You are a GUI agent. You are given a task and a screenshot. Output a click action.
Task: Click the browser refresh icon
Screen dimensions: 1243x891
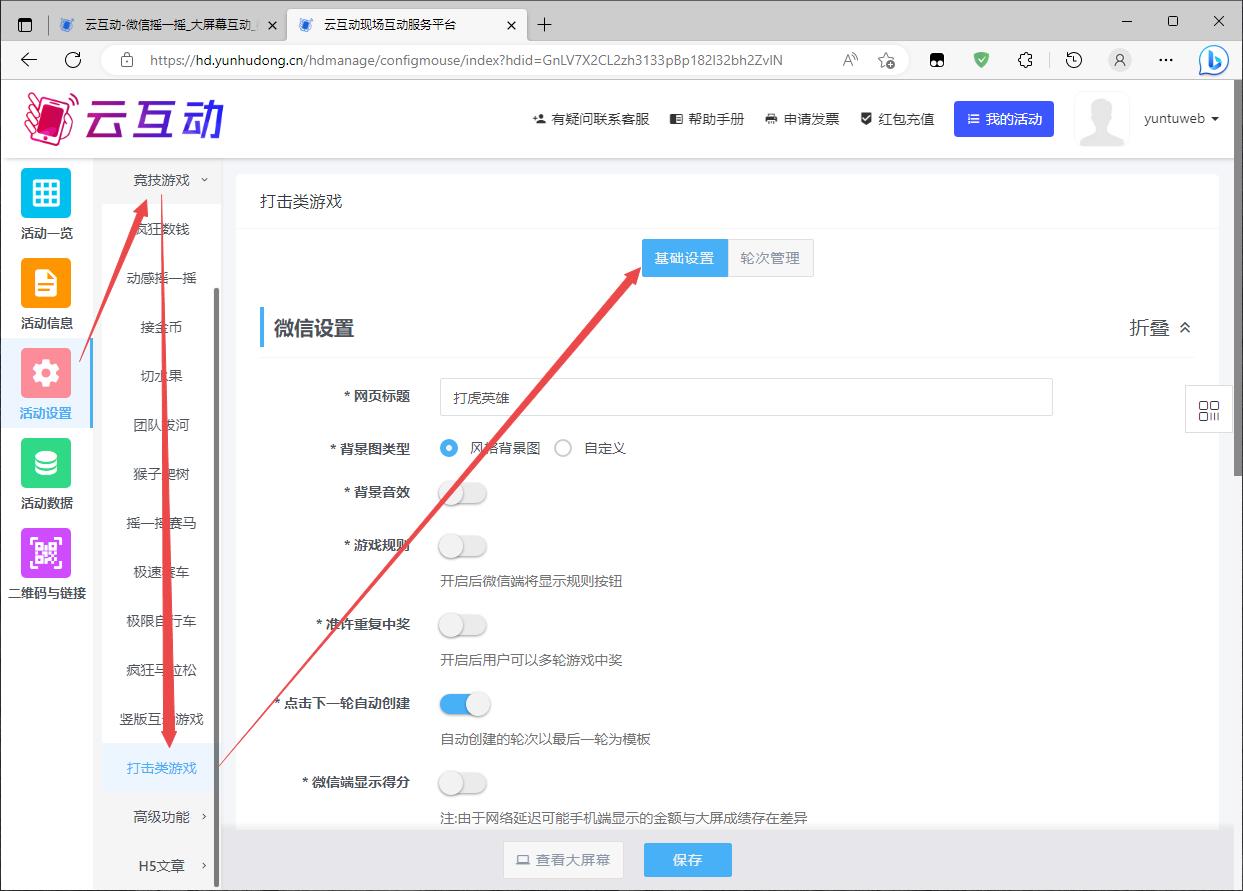(73, 60)
